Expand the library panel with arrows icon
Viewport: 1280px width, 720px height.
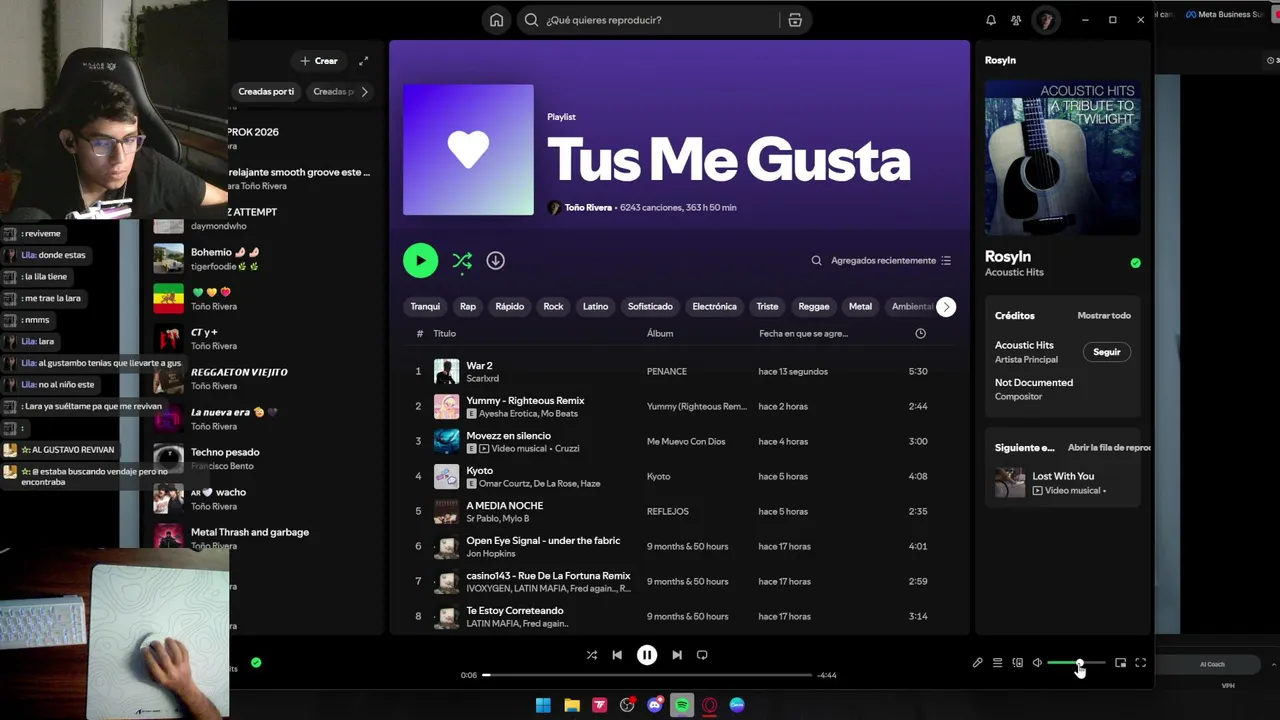click(x=363, y=61)
